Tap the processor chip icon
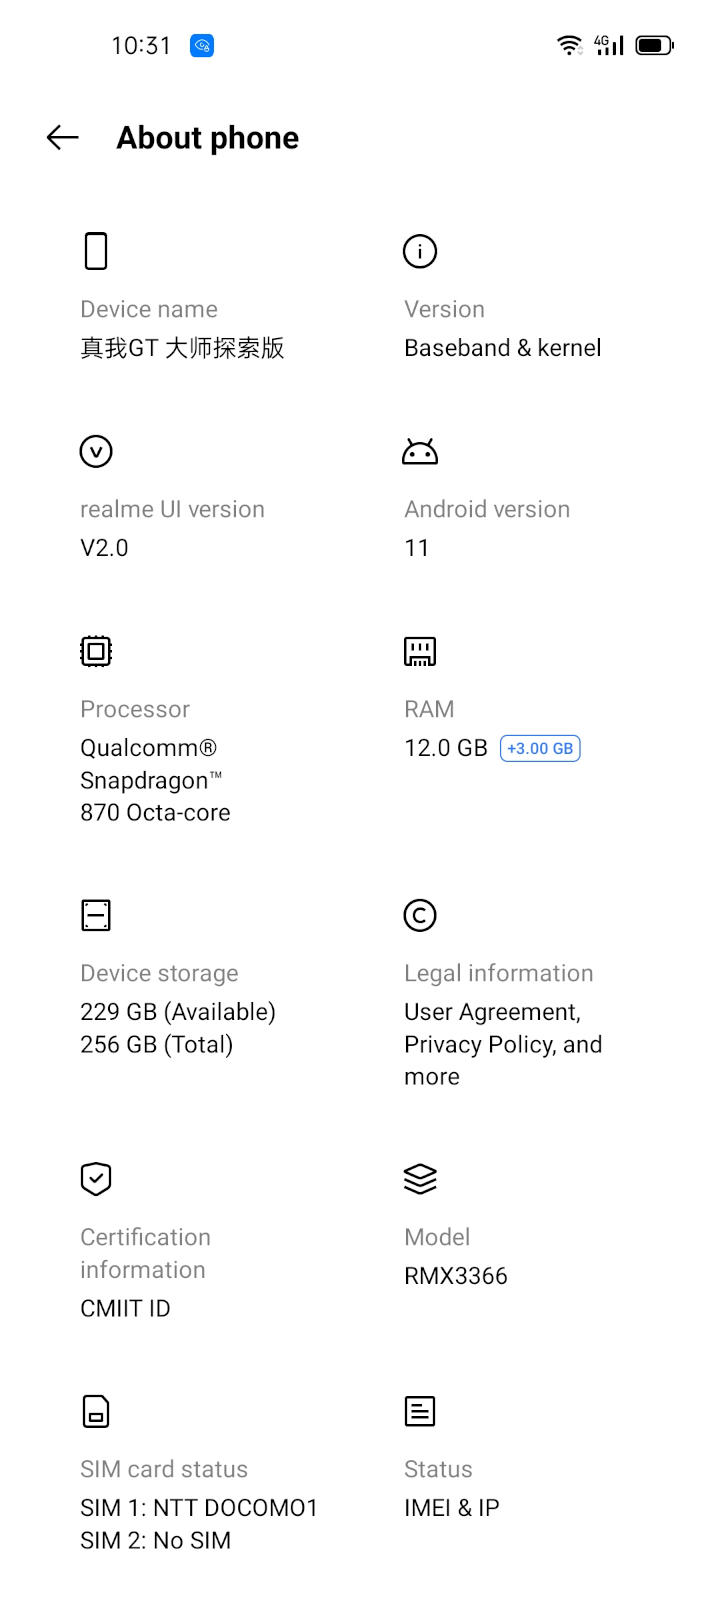This screenshot has height=1600, width=720. coord(96,651)
